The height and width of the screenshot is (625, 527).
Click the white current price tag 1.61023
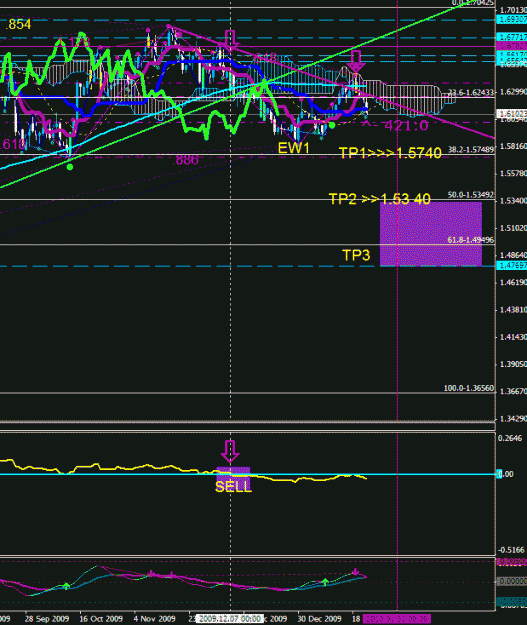(x=511, y=114)
